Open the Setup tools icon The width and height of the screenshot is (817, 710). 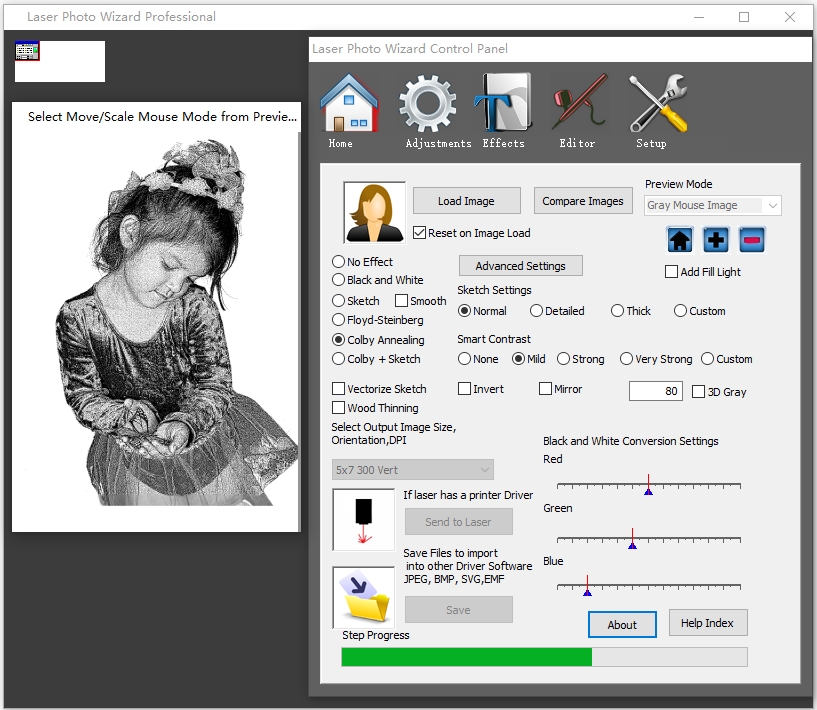tap(656, 105)
